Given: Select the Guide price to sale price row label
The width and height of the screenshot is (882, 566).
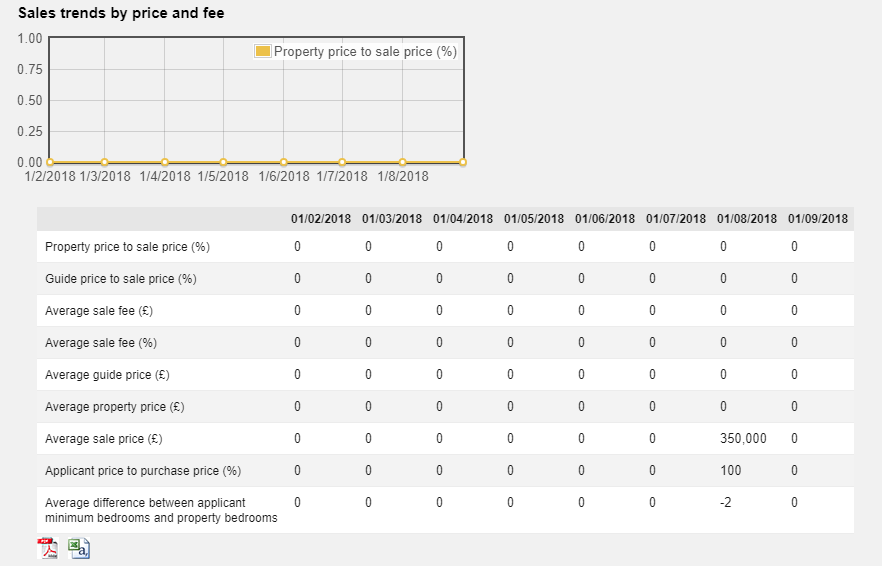Looking at the screenshot, I should [121, 279].
